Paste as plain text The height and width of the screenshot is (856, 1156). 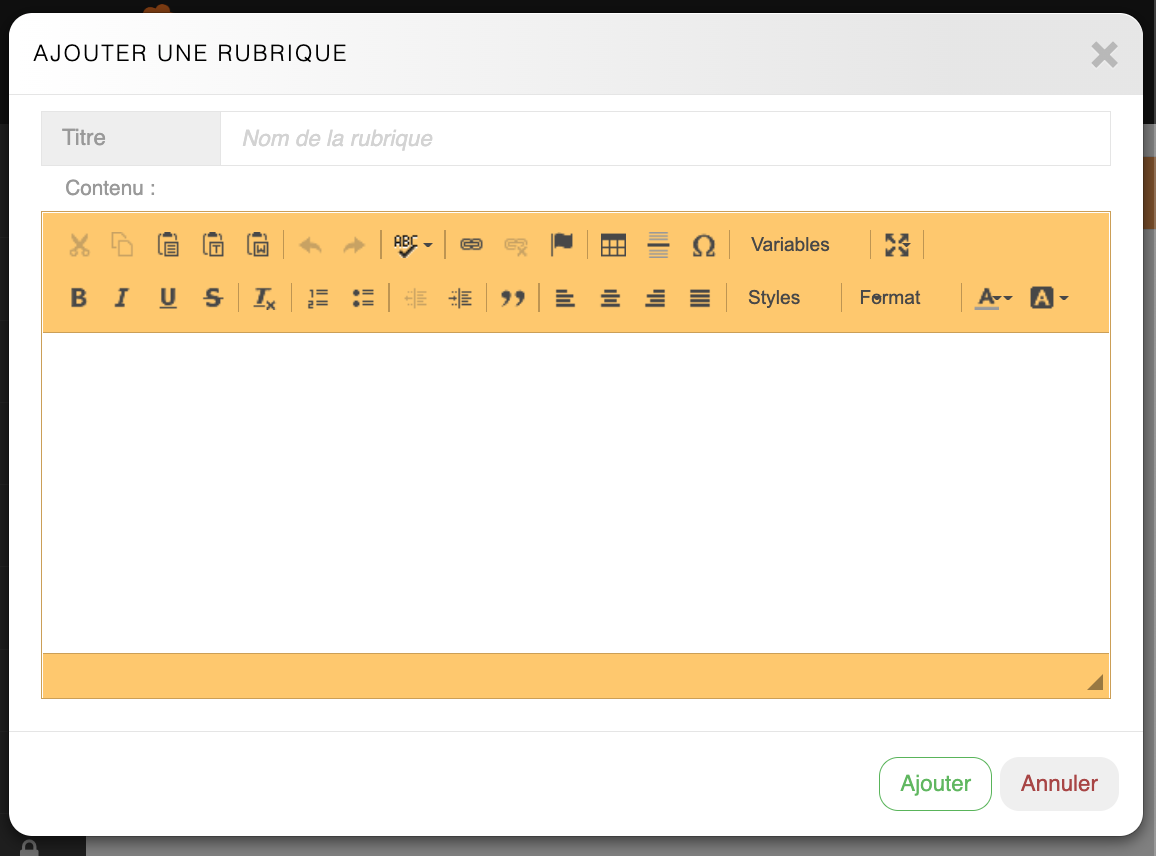213,245
